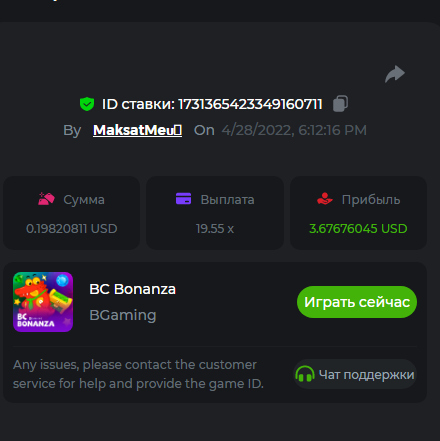Click the red Прибыль hand icon
440x441 pixels.
pos(325,199)
